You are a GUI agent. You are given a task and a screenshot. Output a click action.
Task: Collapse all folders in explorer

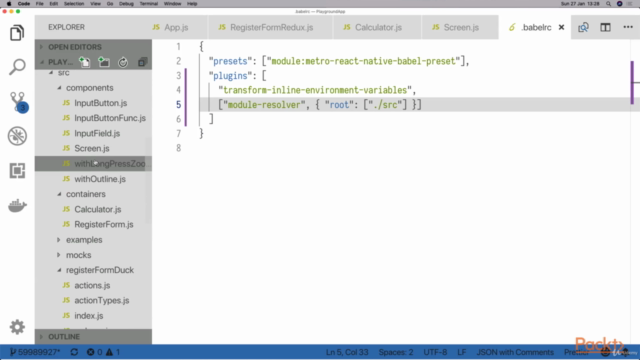[x=142, y=62]
